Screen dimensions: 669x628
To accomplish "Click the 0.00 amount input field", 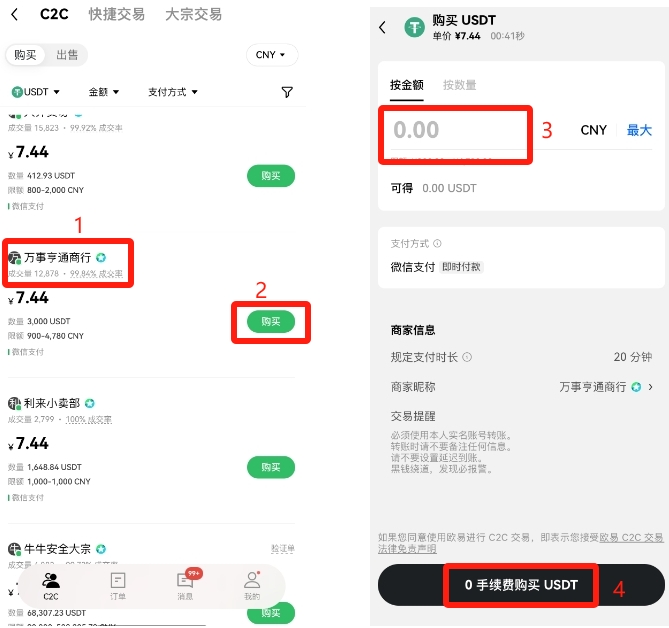I will pos(457,130).
